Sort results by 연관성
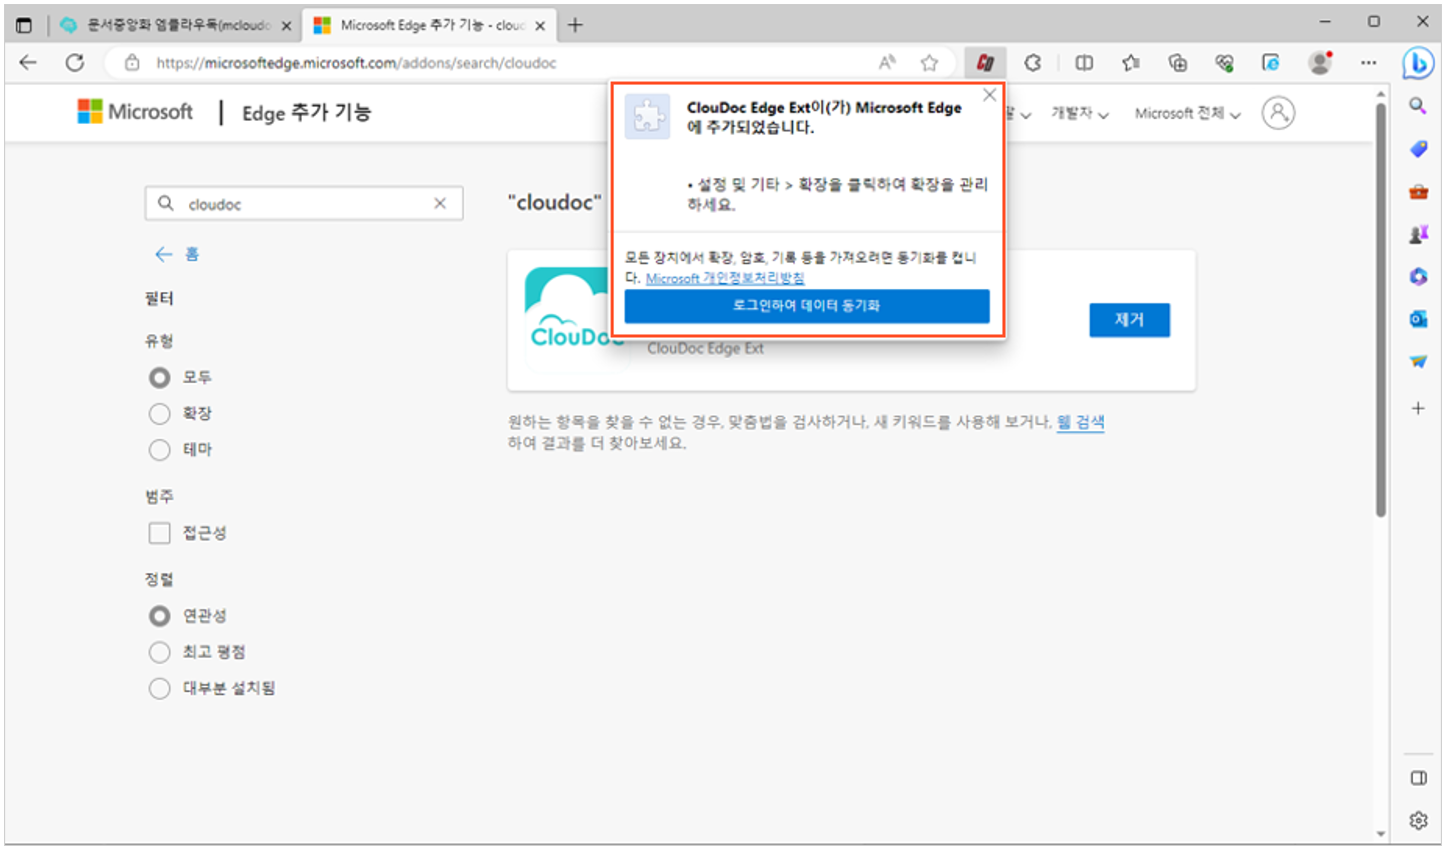Image resolution: width=1449 pixels, height=850 pixels. 159,616
